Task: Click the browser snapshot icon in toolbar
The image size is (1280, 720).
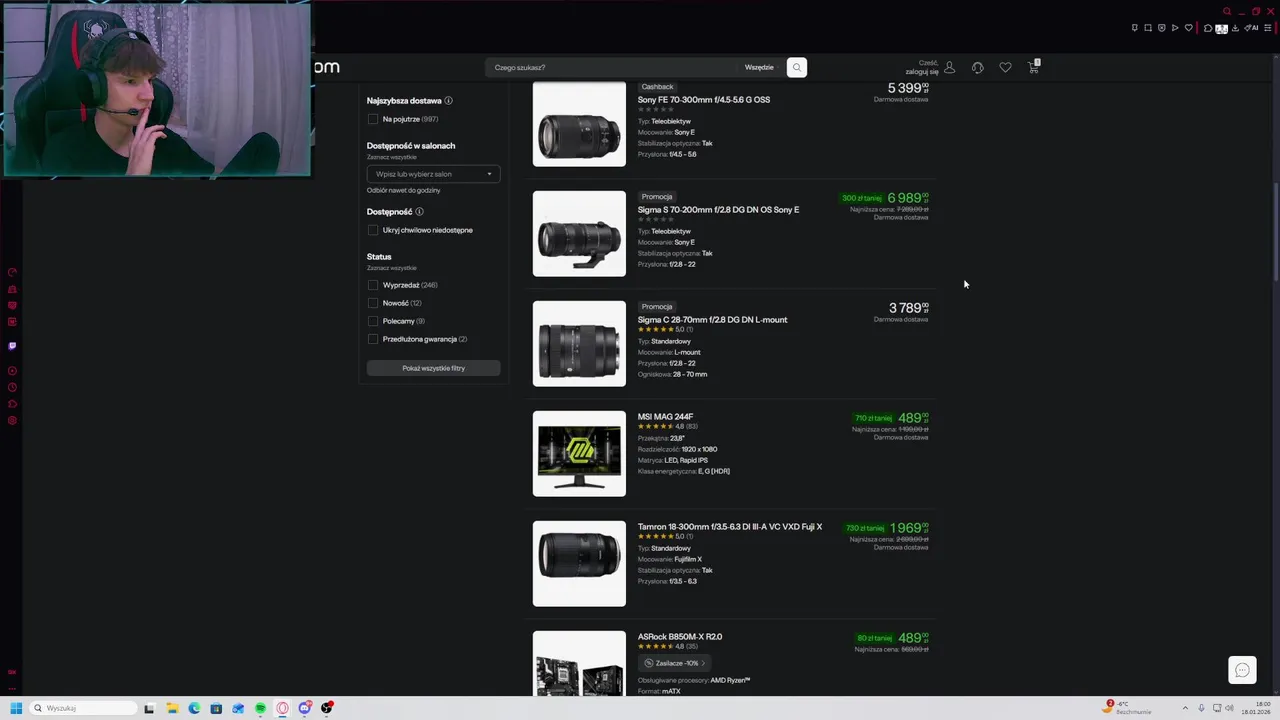Action: click(x=1148, y=28)
